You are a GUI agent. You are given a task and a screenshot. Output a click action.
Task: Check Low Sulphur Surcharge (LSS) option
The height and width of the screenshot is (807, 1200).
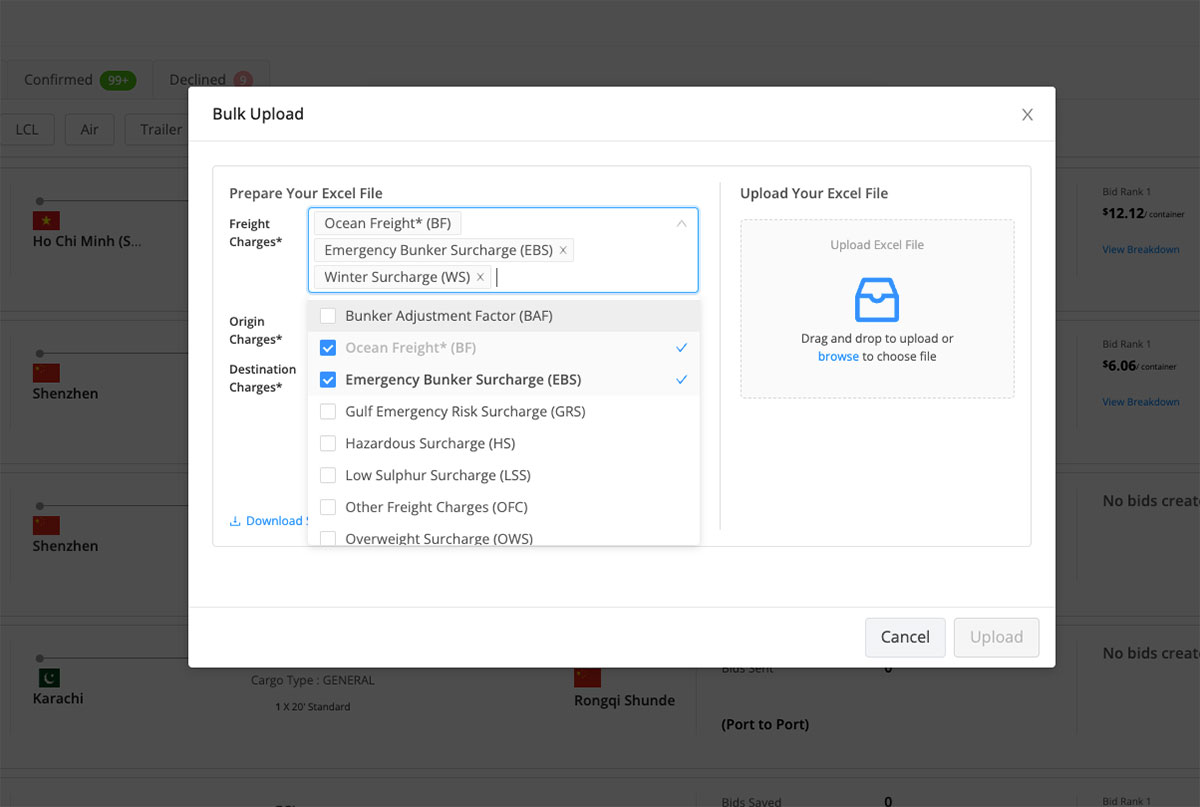[x=328, y=476]
